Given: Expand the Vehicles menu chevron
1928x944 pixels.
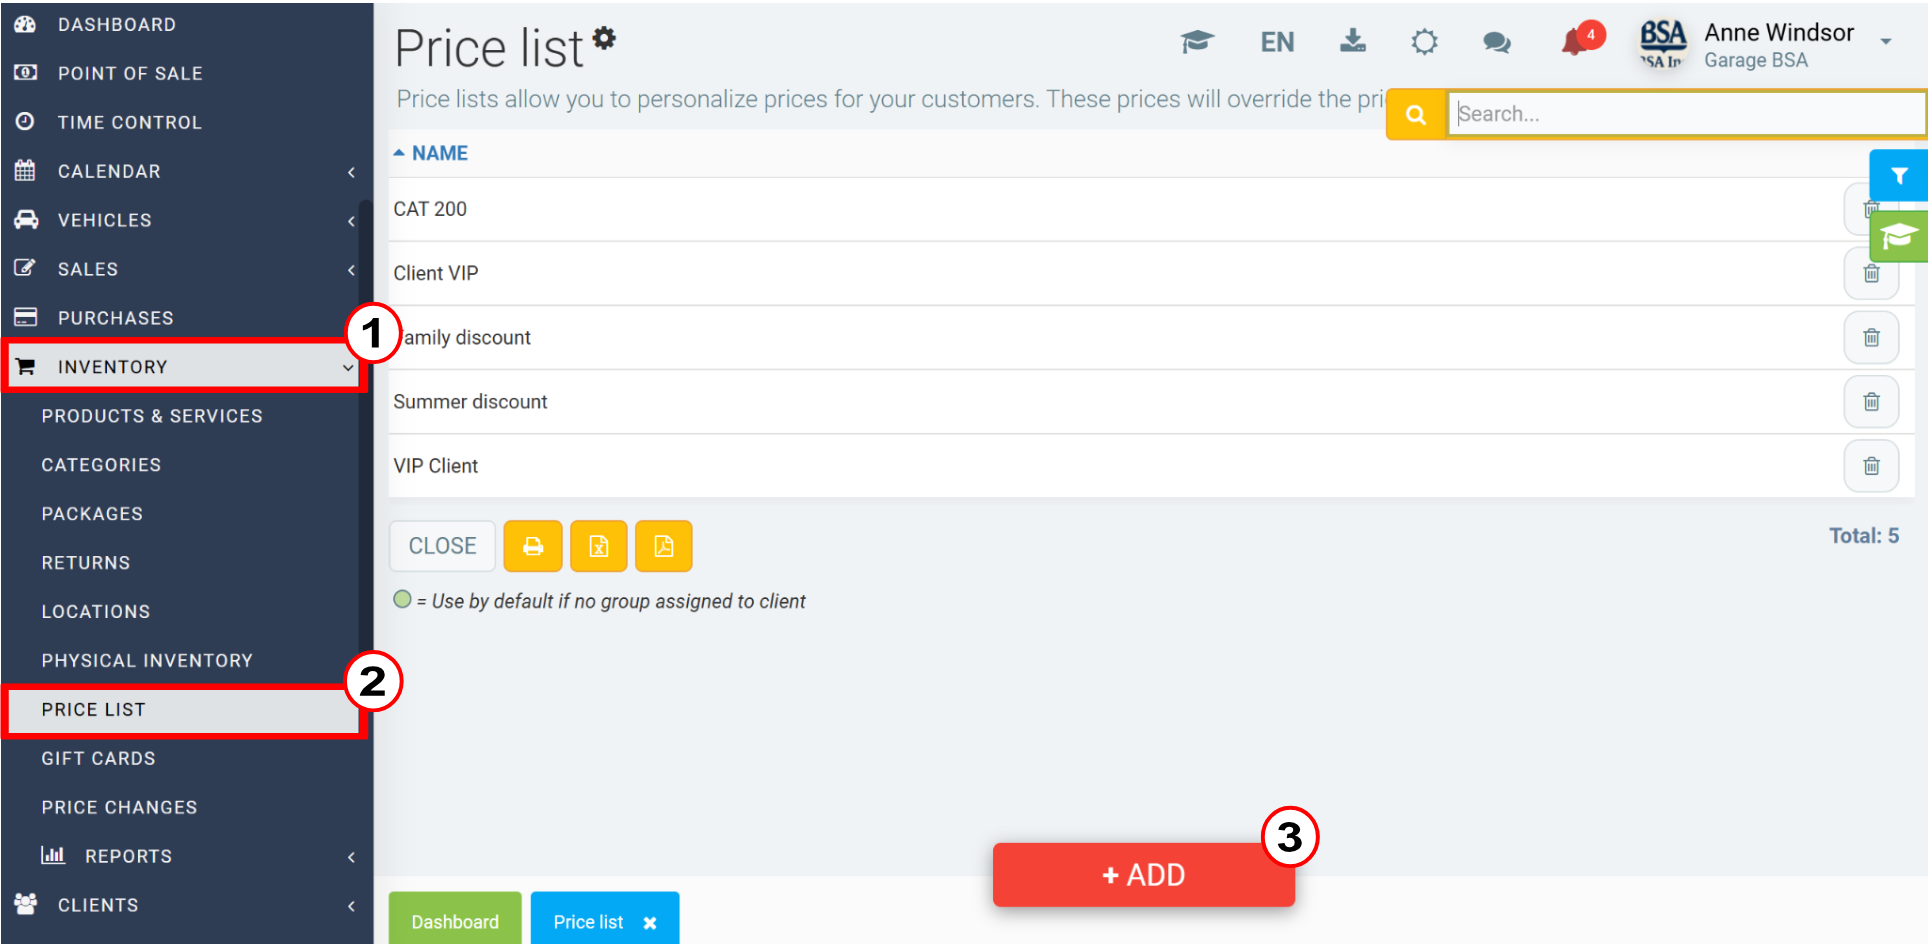Looking at the screenshot, I should coord(351,221).
